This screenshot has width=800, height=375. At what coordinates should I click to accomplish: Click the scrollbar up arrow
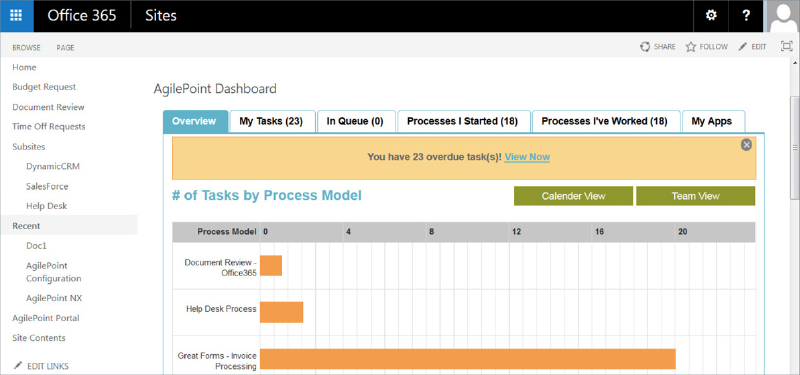[794, 63]
